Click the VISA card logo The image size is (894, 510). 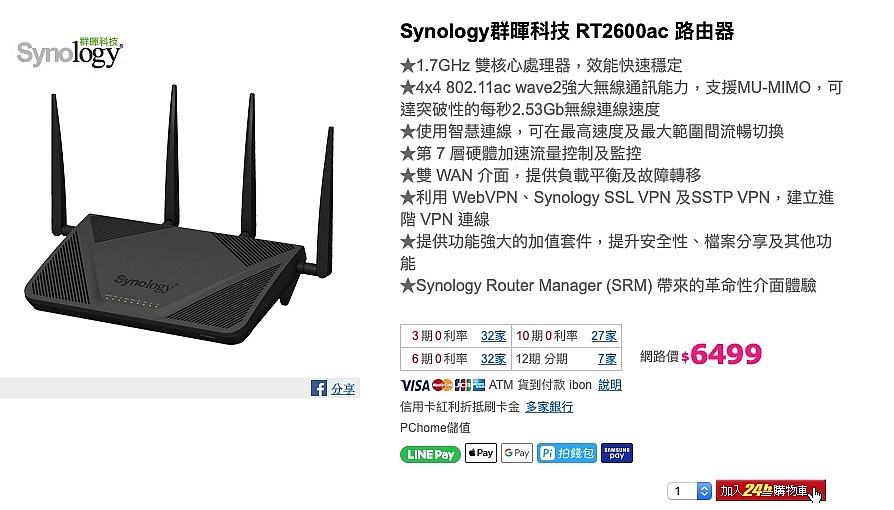[x=414, y=385]
